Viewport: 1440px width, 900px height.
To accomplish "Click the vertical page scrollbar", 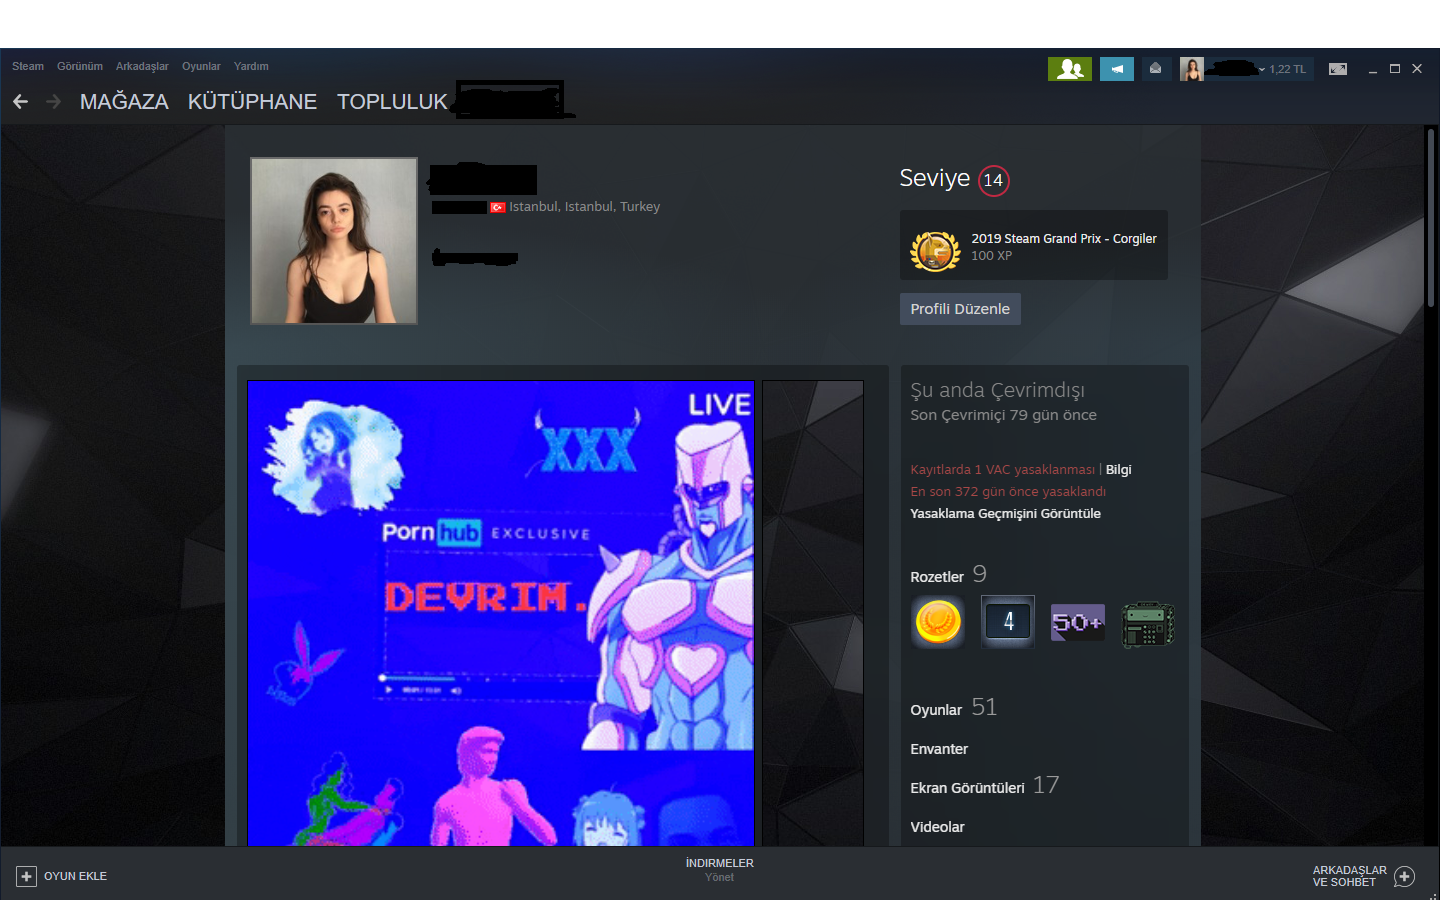I will pos(1431,220).
